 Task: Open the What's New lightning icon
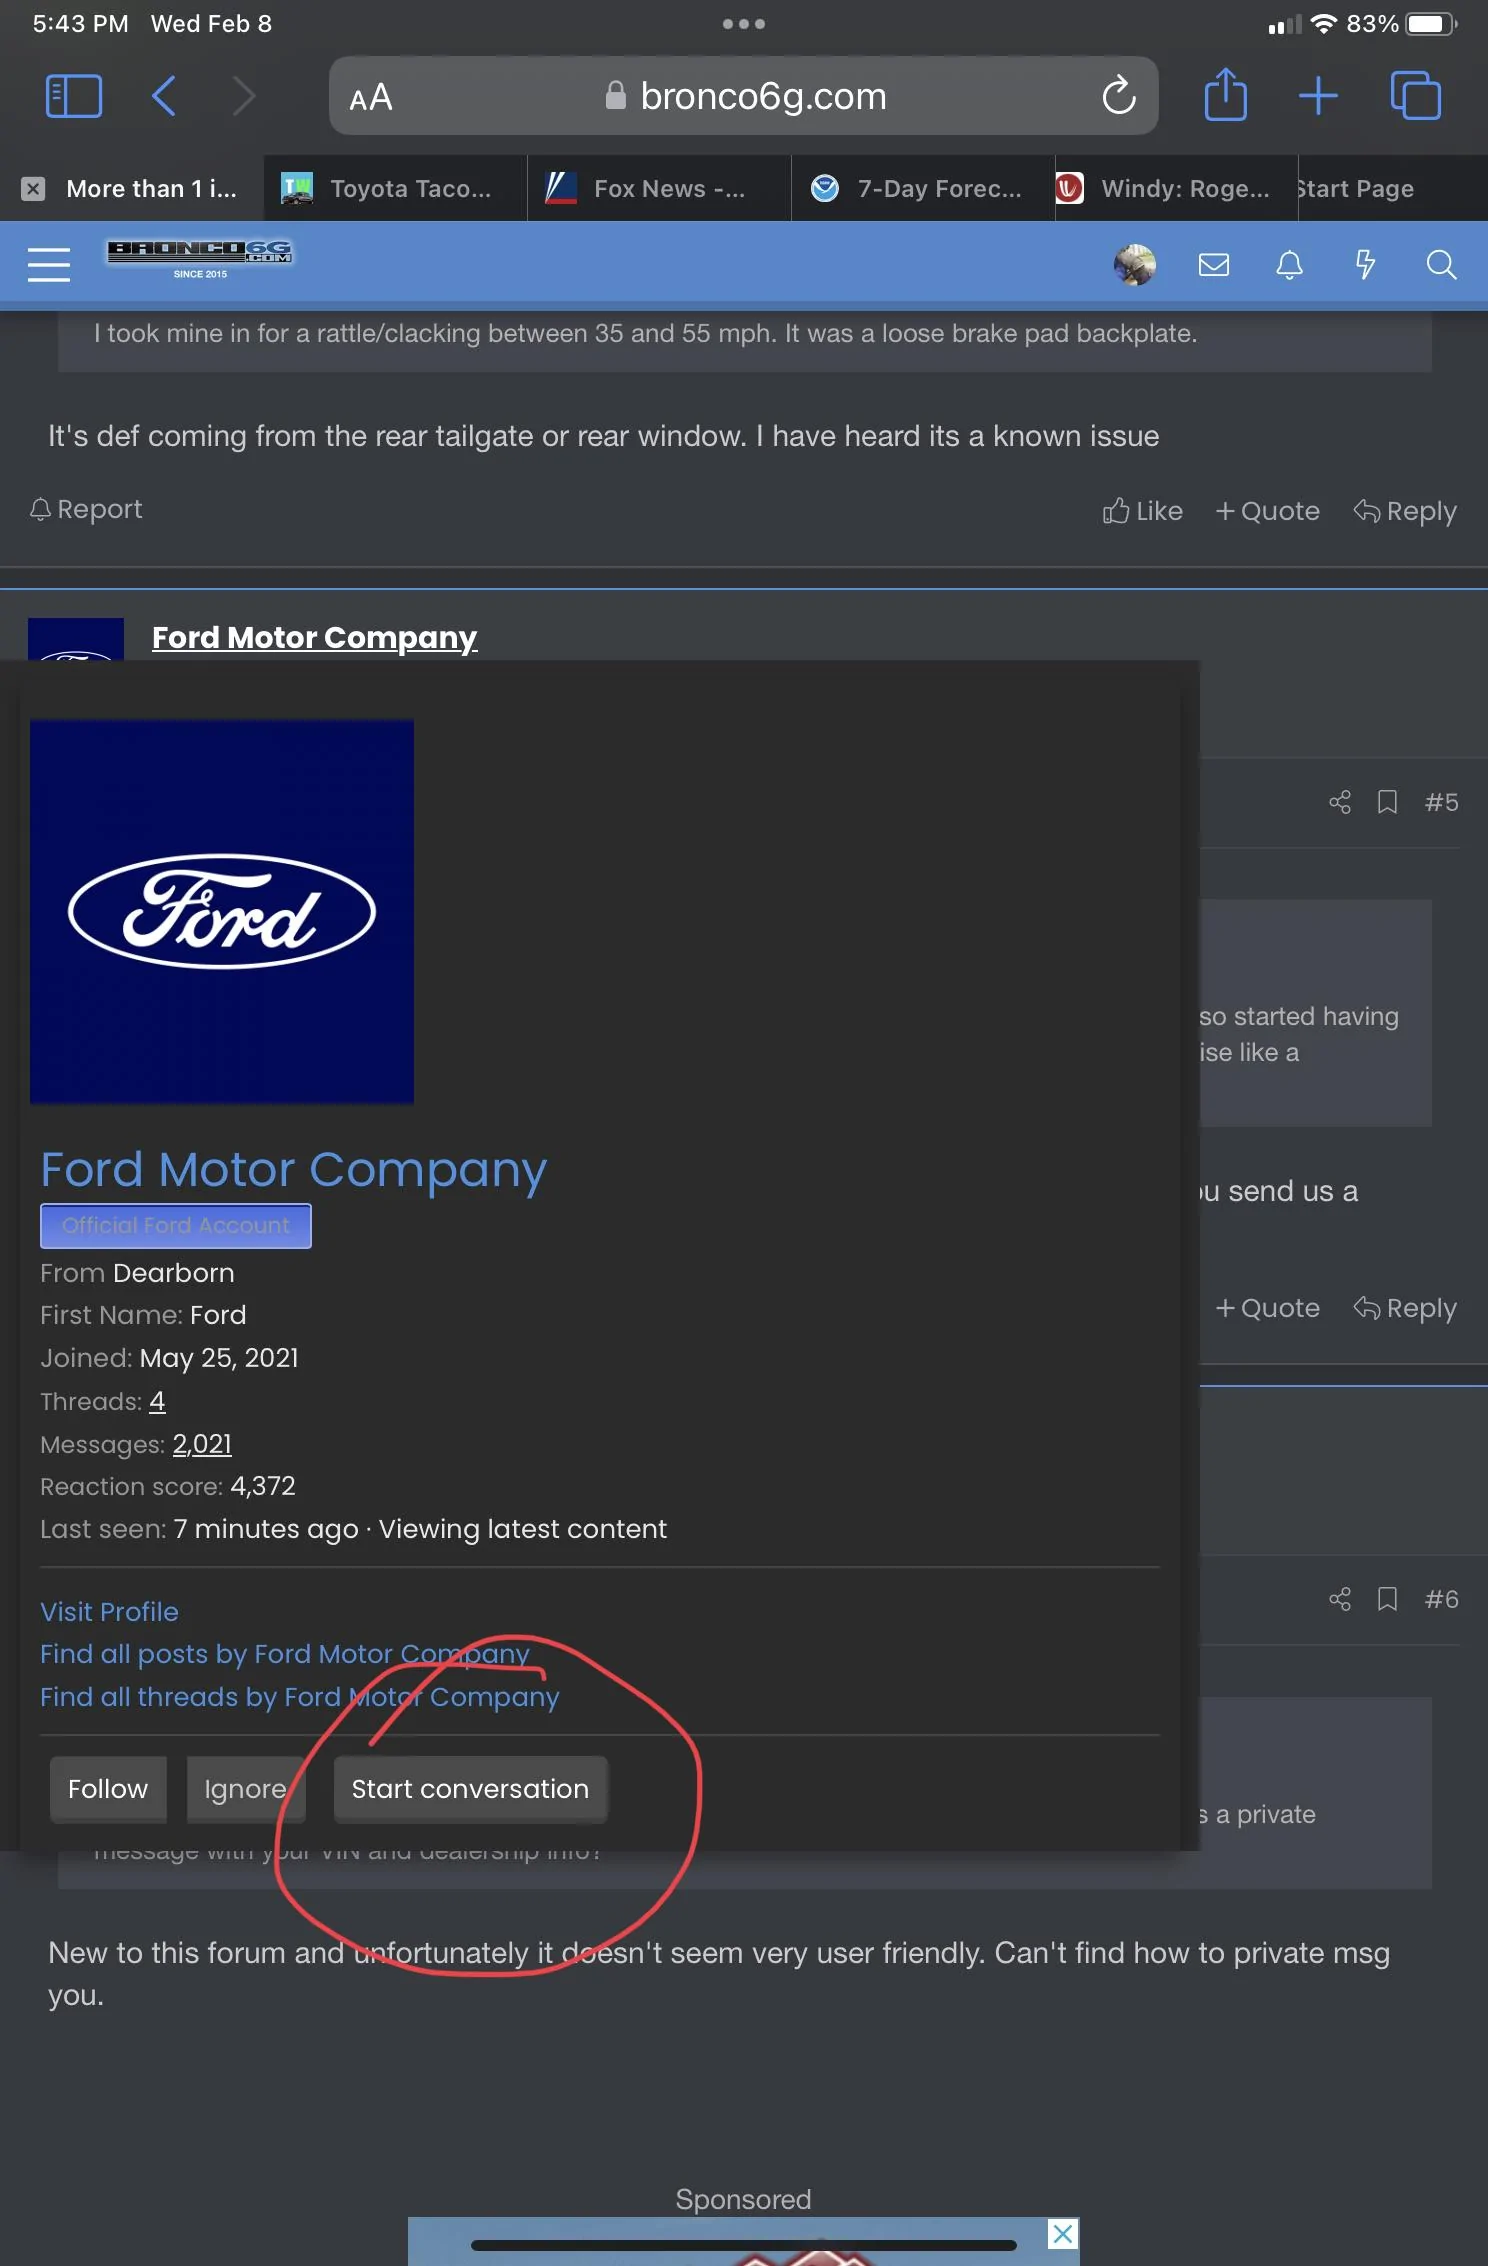pos(1365,264)
